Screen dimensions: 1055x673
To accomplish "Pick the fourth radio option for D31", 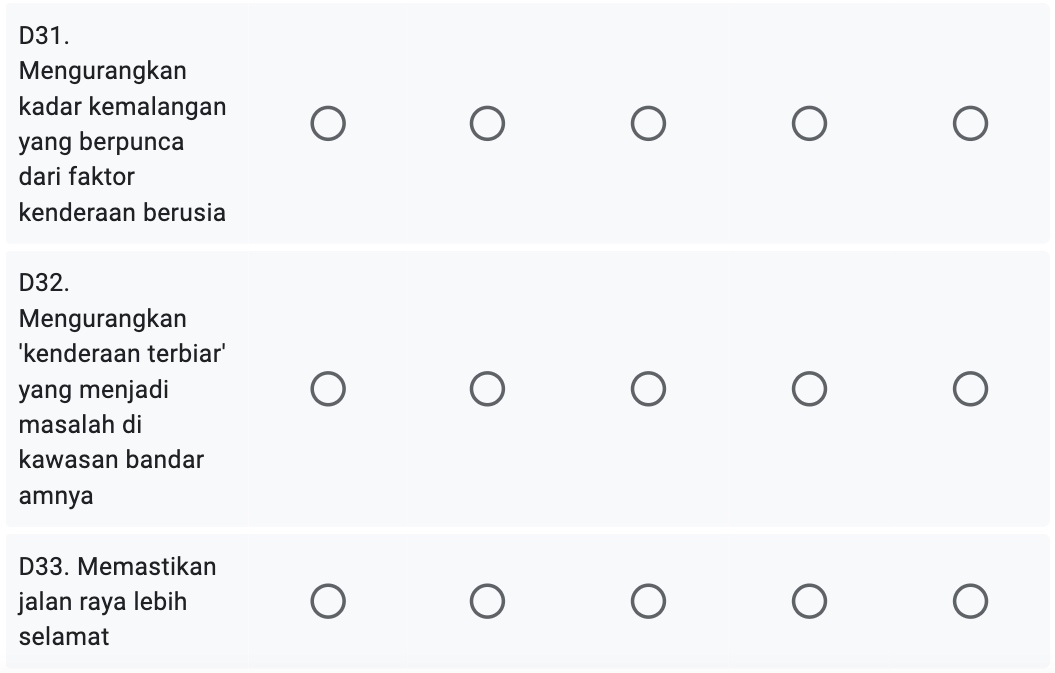I will [809, 125].
